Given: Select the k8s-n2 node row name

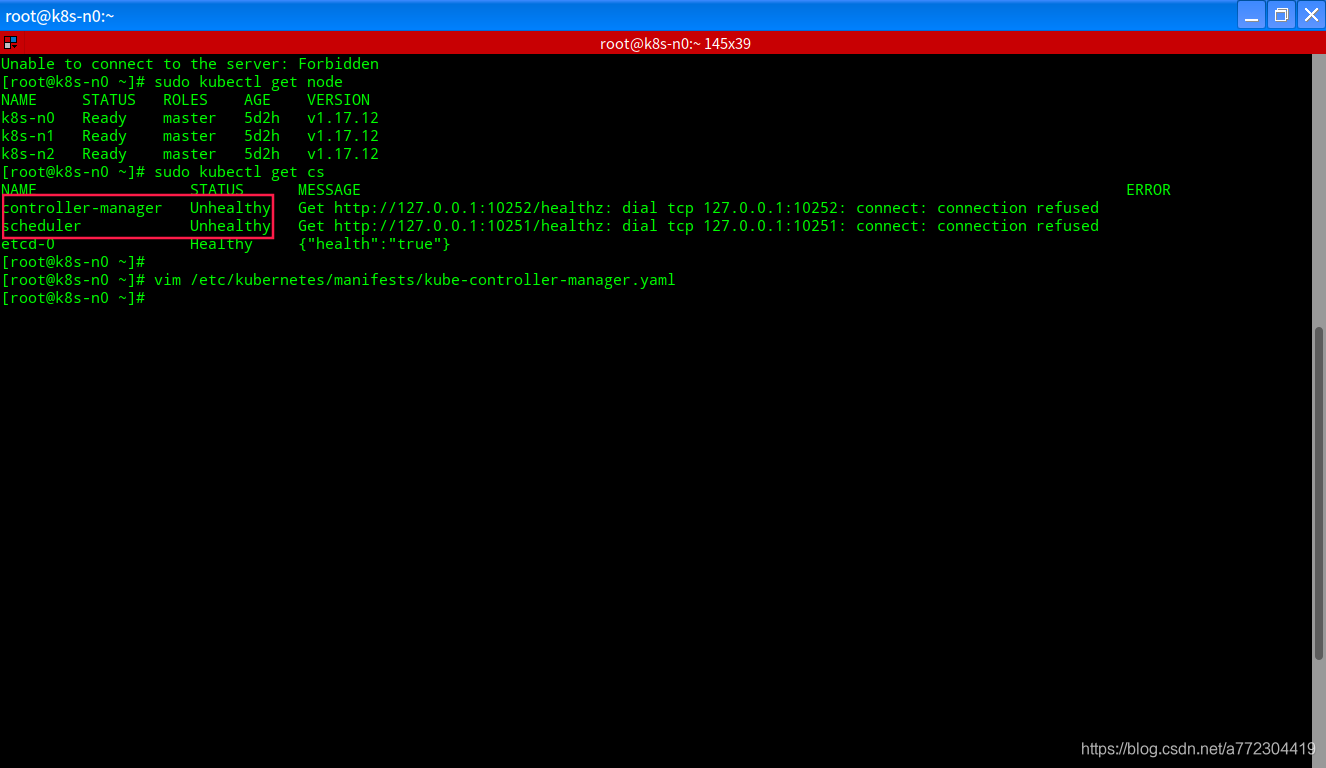Looking at the screenshot, I should coord(28,154).
